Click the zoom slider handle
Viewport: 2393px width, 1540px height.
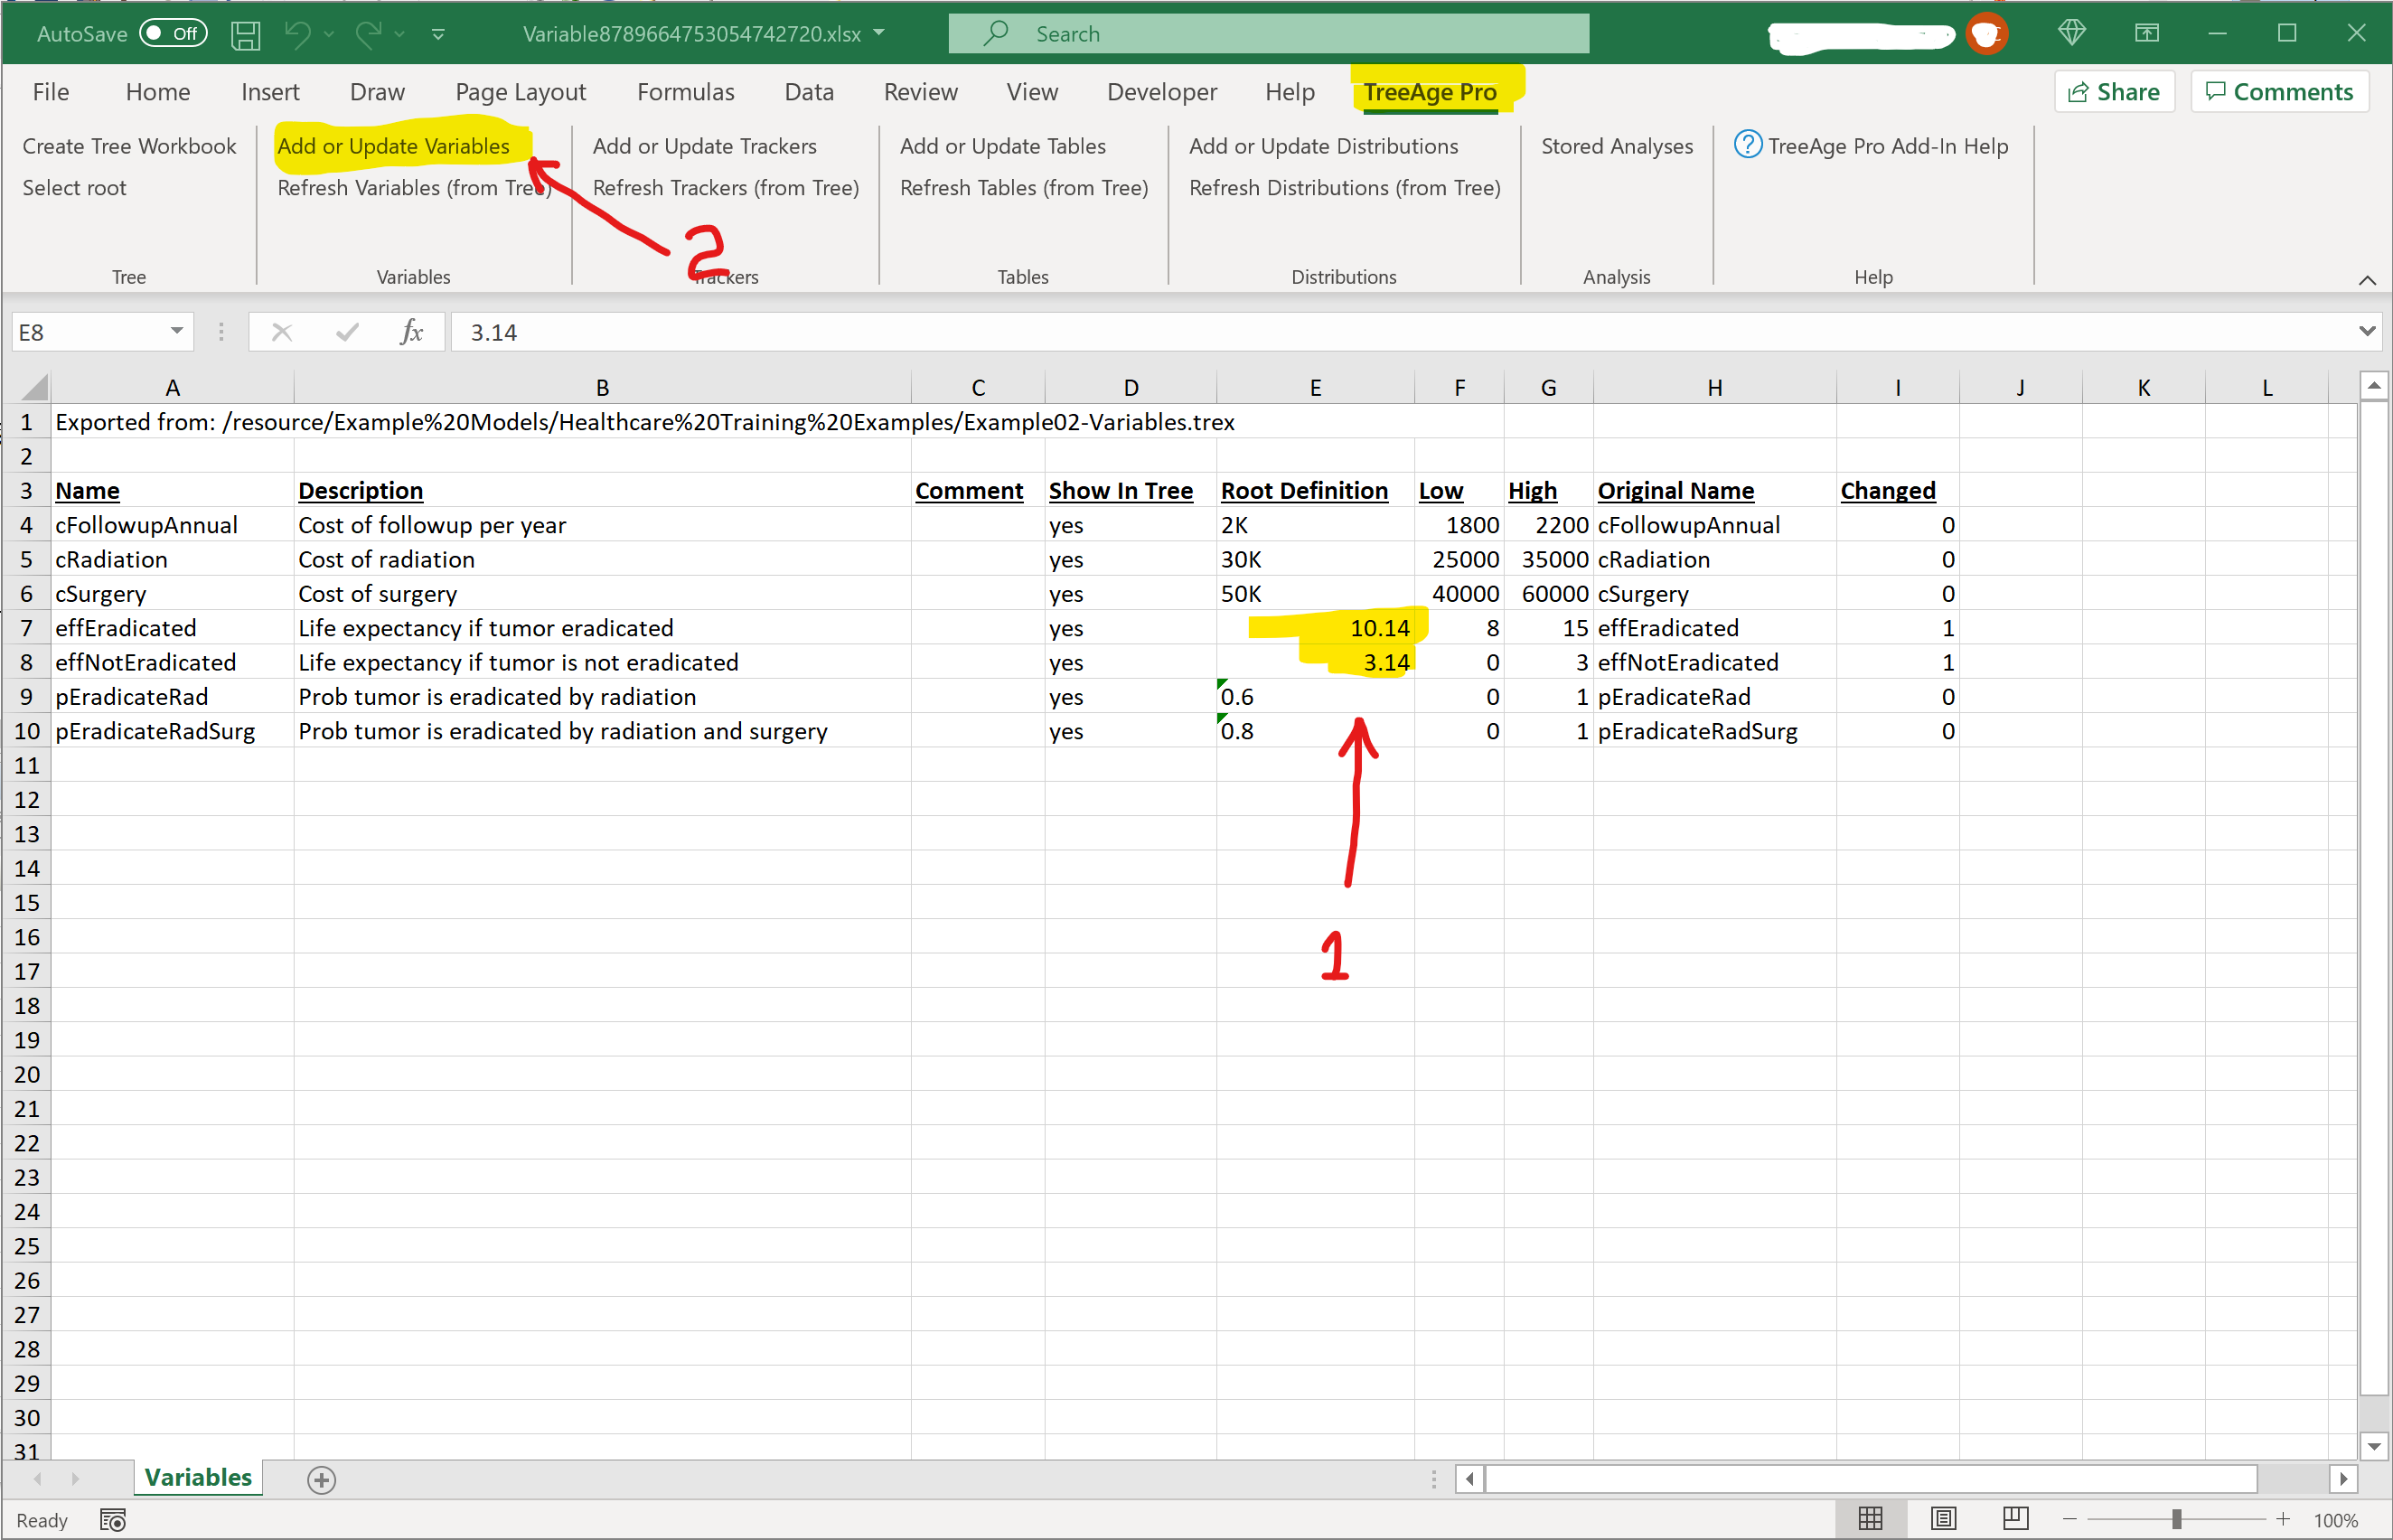point(2176,1519)
